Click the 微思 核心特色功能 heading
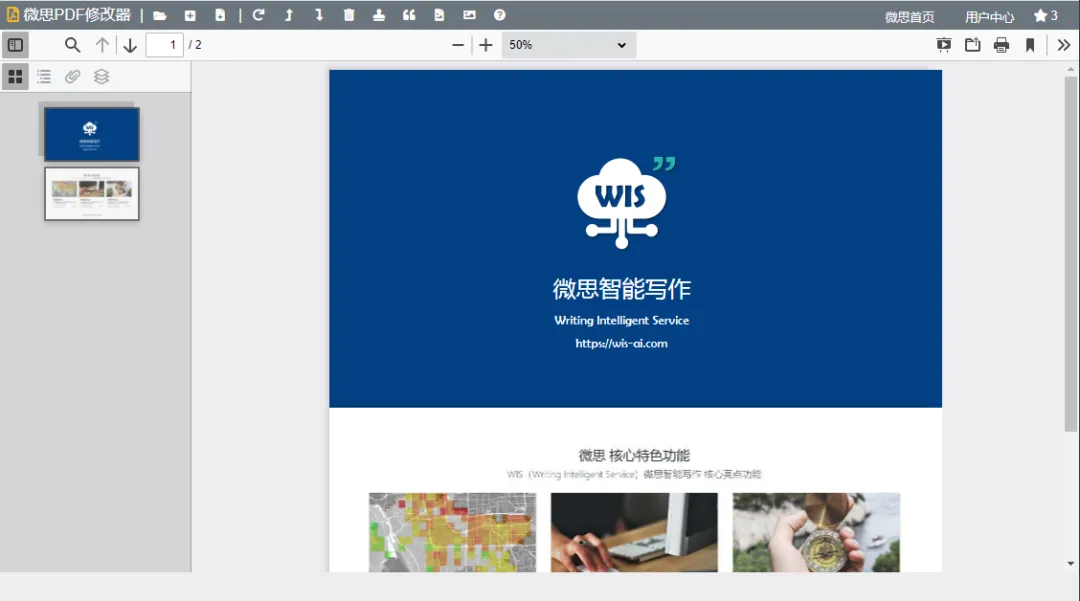This screenshot has width=1080, height=601. (634, 455)
